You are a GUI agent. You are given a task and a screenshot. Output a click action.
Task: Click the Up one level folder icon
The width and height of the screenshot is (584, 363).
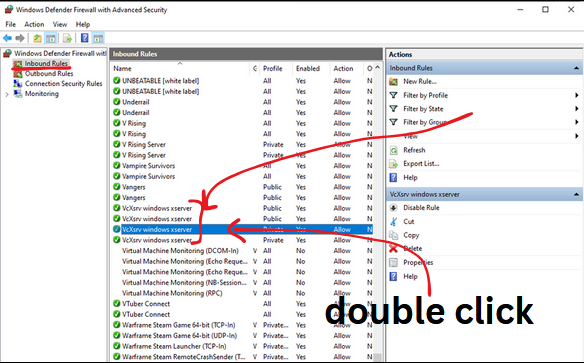coord(37,38)
